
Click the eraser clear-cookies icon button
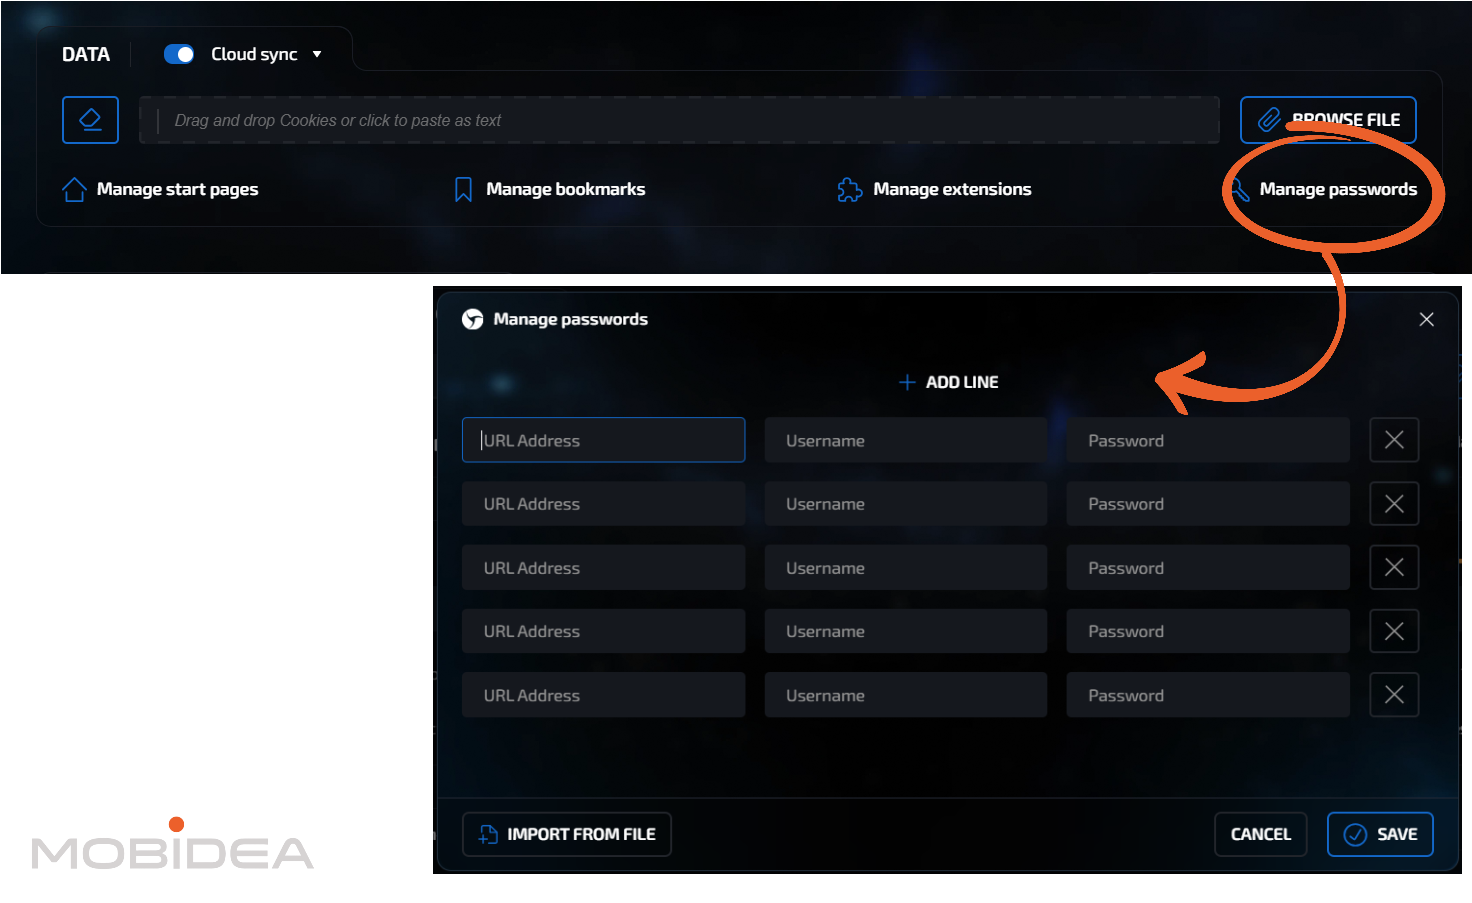tap(90, 120)
